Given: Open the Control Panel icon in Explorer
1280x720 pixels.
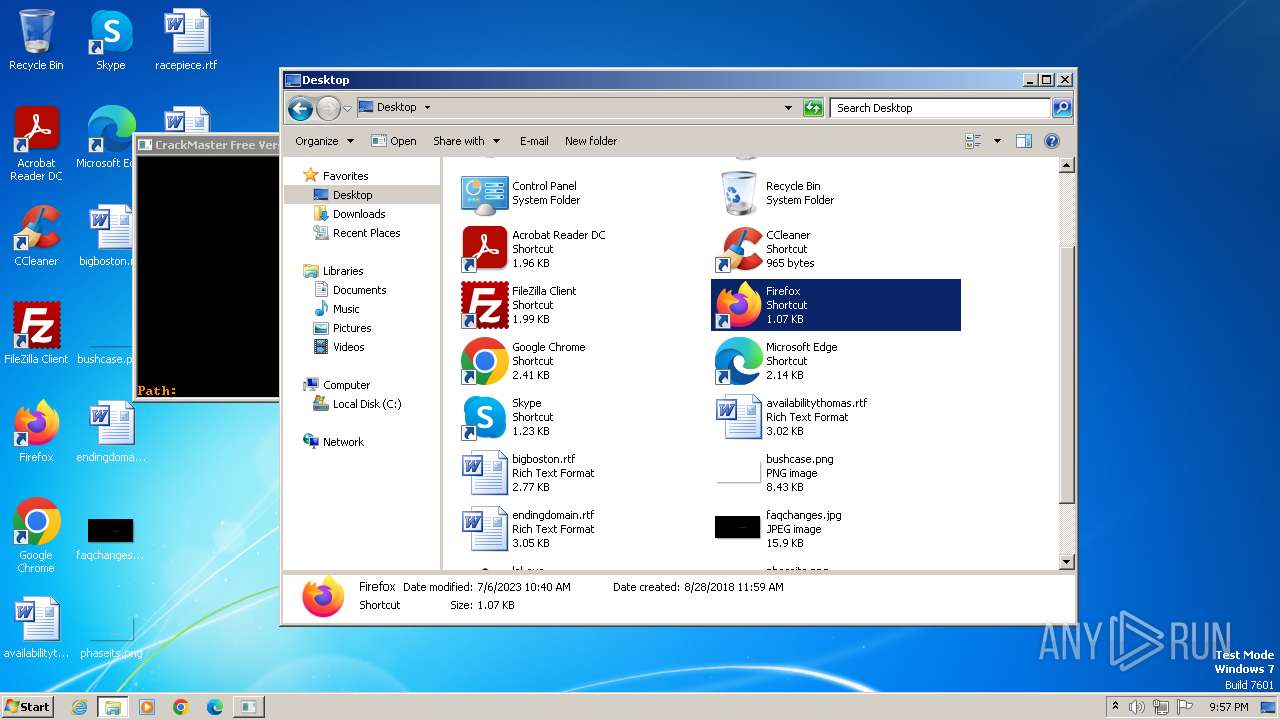Looking at the screenshot, I should pyautogui.click(x=484, y=193).
